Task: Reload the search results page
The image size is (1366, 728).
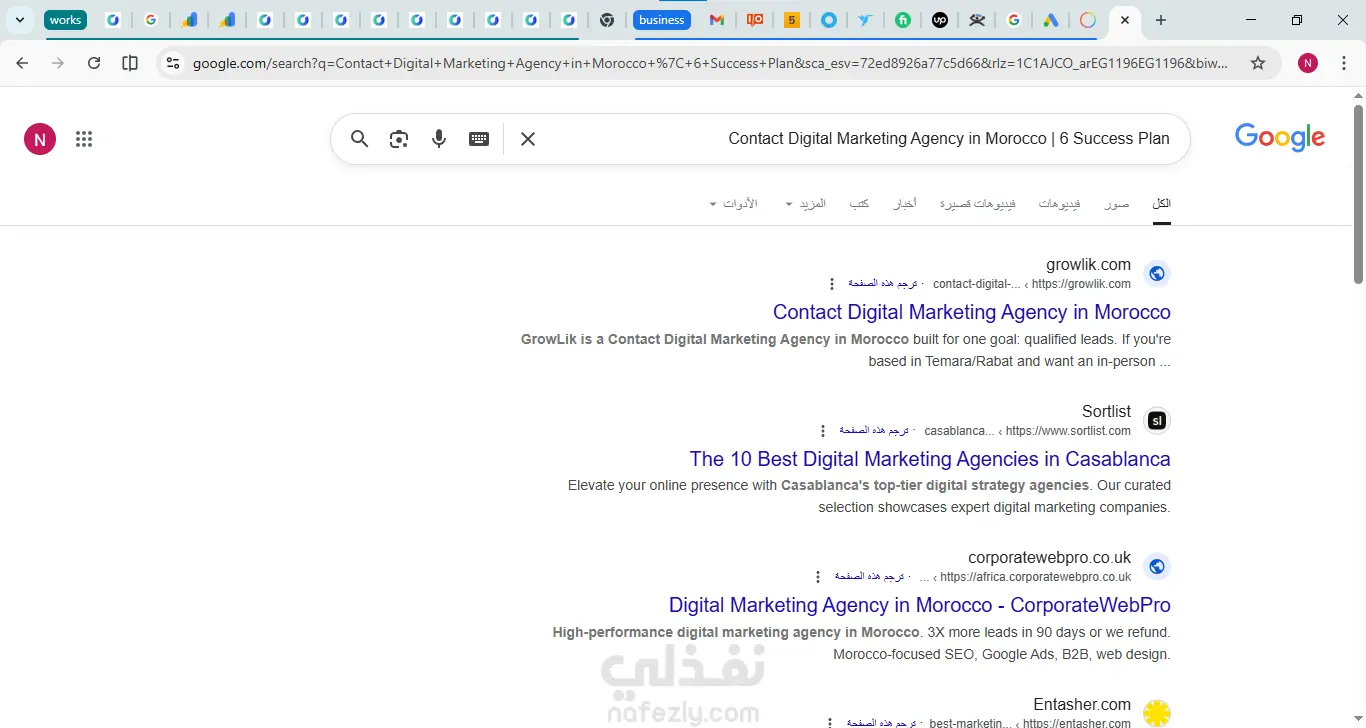Action: [x=94, y=63]
